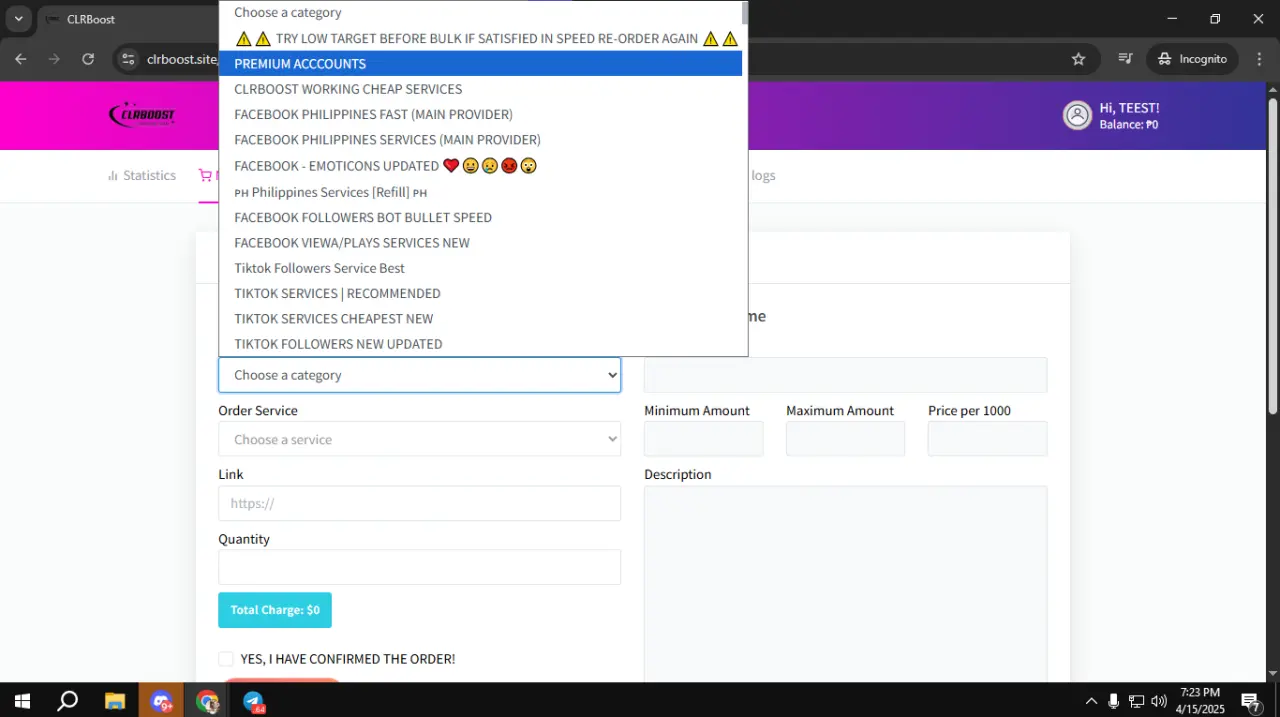Select Tiktok Followers Service Best
1280x717 pixels.
pos(481,268)
